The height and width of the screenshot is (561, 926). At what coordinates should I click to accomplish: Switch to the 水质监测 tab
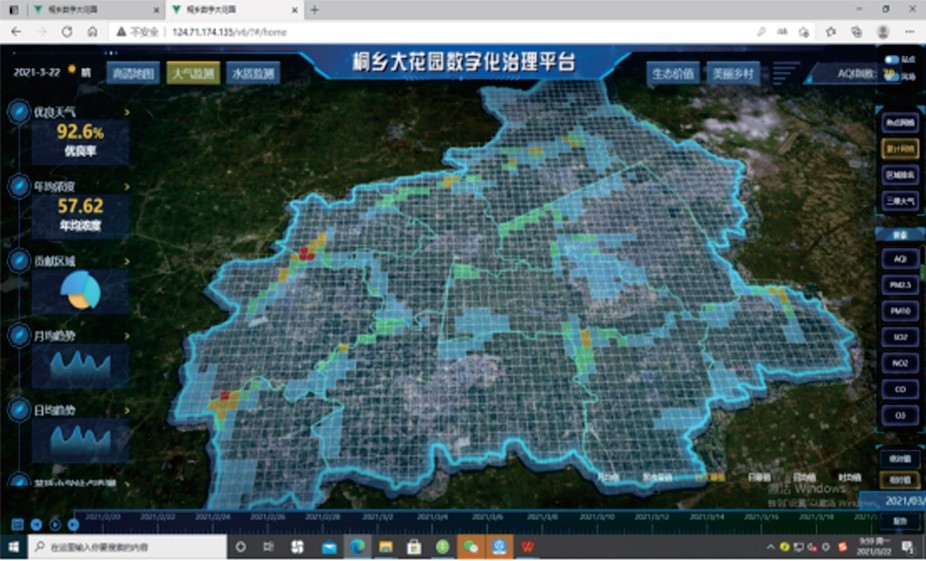click(x=252, y=73)
